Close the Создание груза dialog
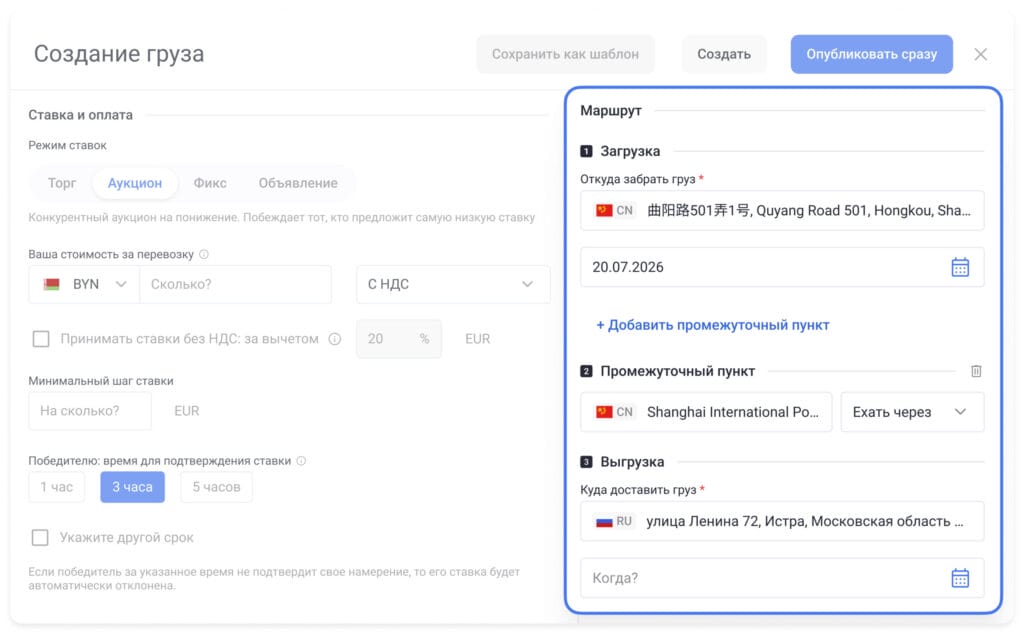Image resolution: width=1024 pixels, height=634 pixels. [x=980, y=54]
